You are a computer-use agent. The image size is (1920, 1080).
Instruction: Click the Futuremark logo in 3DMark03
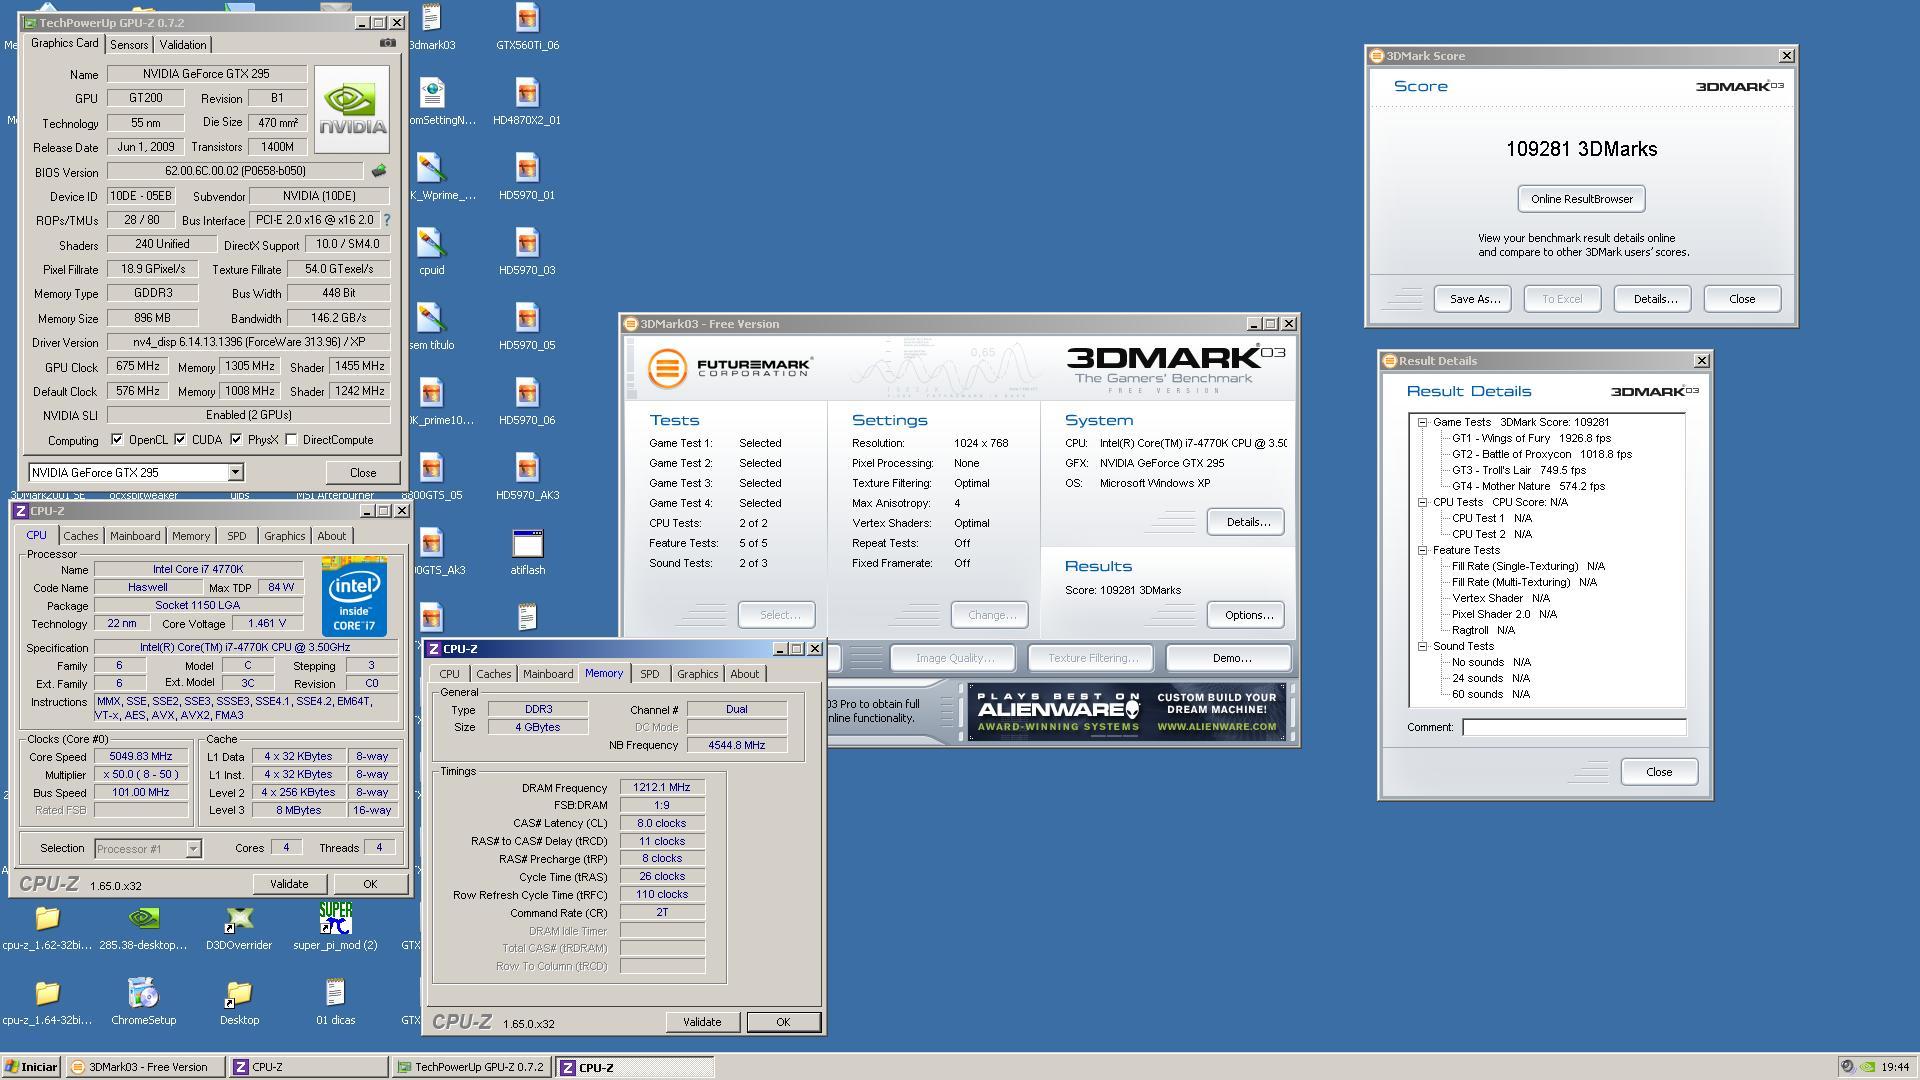[x=730, y=368]
